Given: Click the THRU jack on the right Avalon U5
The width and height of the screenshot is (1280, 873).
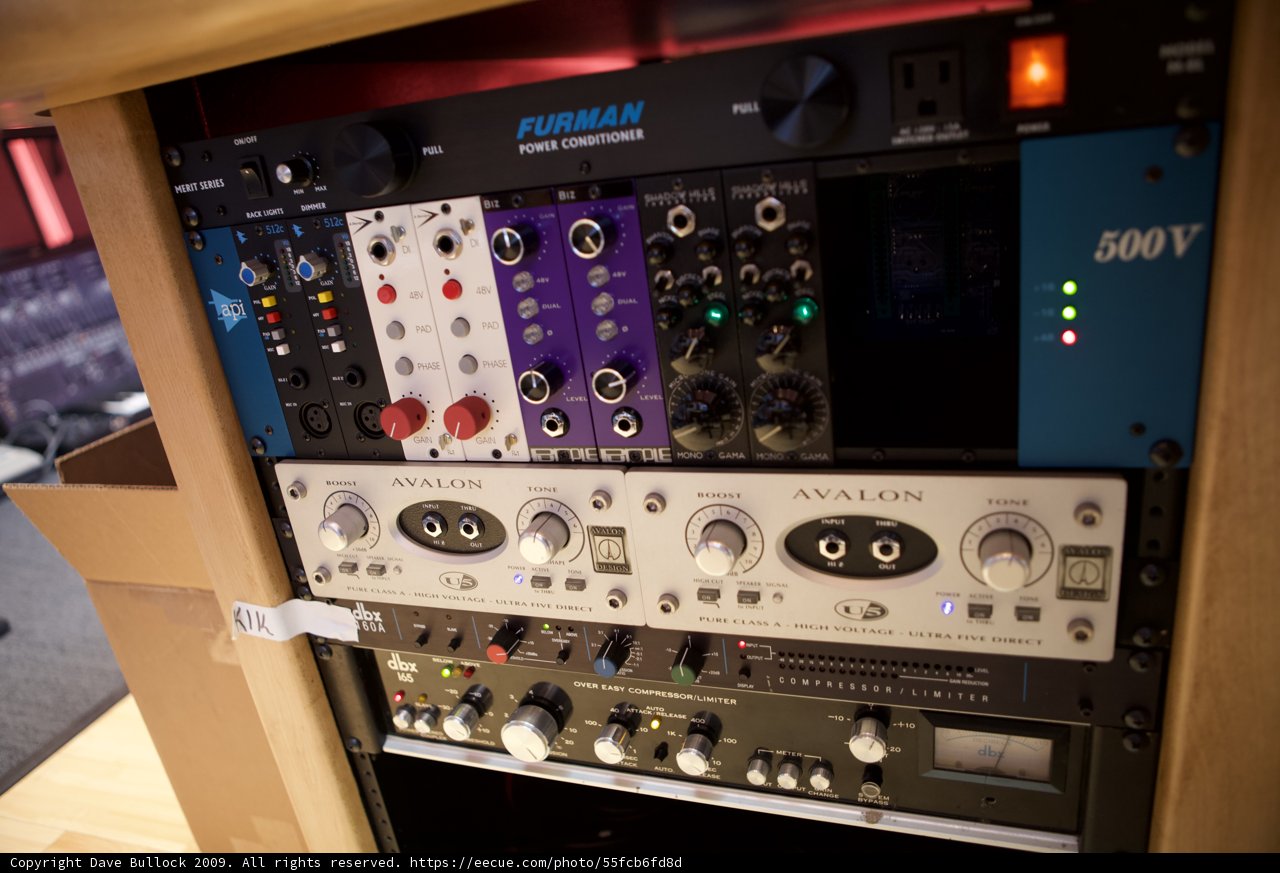Looking at the screenshot, I should tap(886, 547).
